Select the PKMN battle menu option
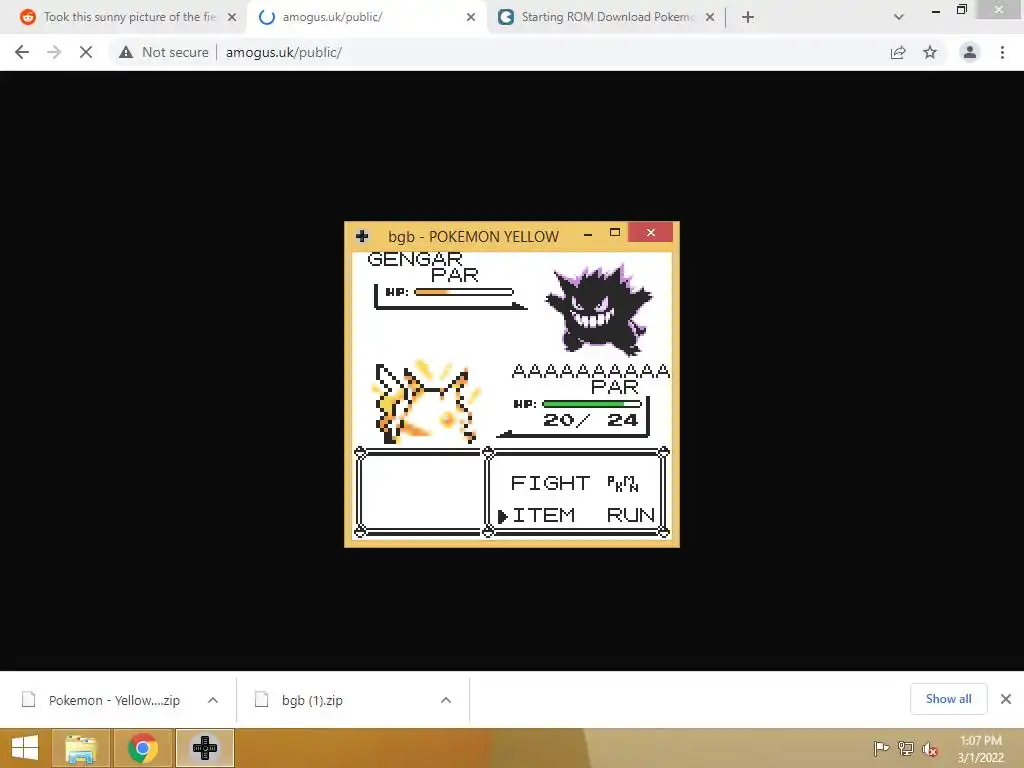Image resolution: width=1024 pixels, height=768 pixels. point(622,483)
